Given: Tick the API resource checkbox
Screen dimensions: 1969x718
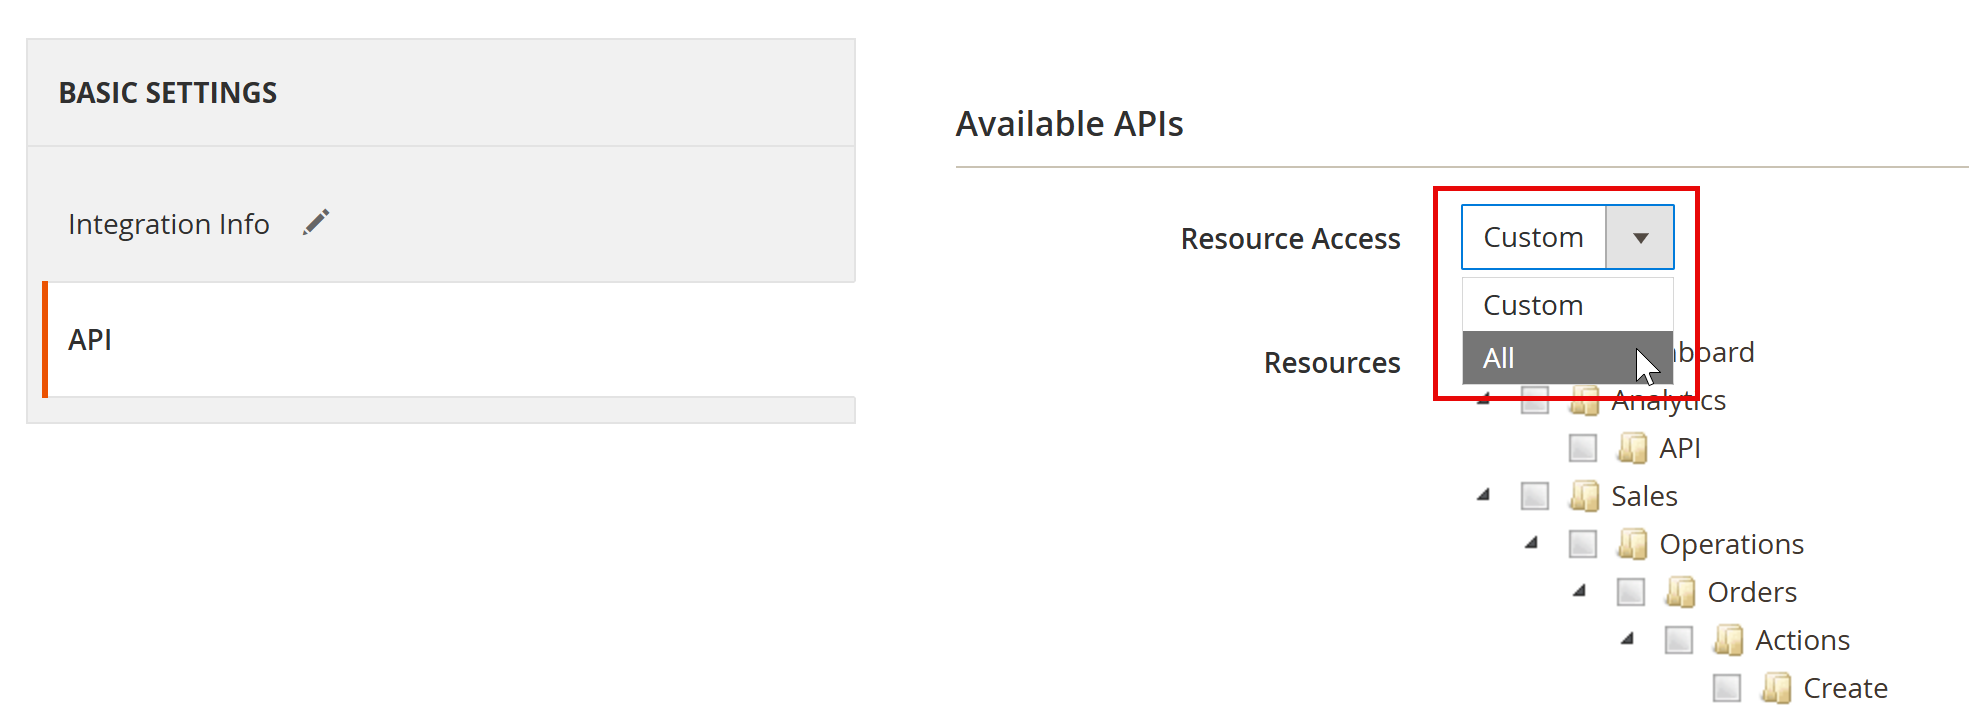Looking at the screenshot, I should click(1583, 448).
